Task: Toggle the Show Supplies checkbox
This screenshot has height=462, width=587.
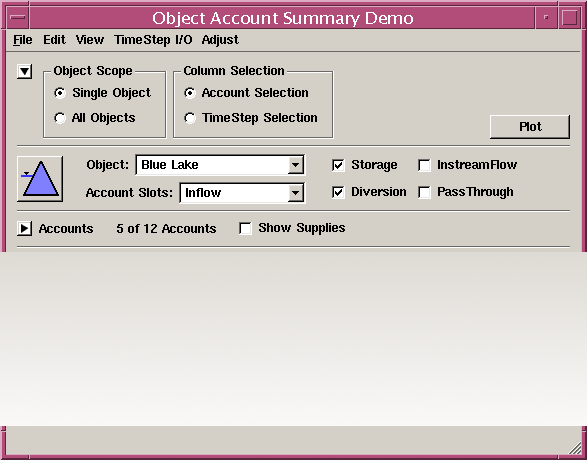Action: click(x=245, y=228)
